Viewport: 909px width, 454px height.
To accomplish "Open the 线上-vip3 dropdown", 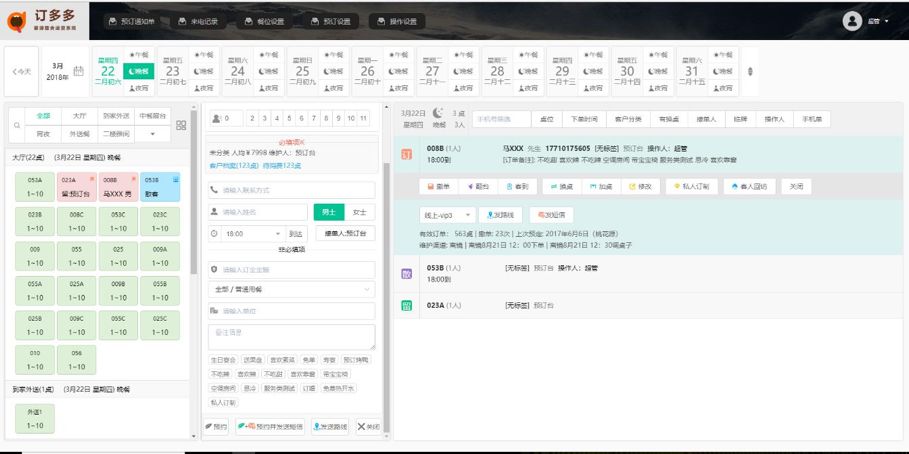I will point(448,215).
